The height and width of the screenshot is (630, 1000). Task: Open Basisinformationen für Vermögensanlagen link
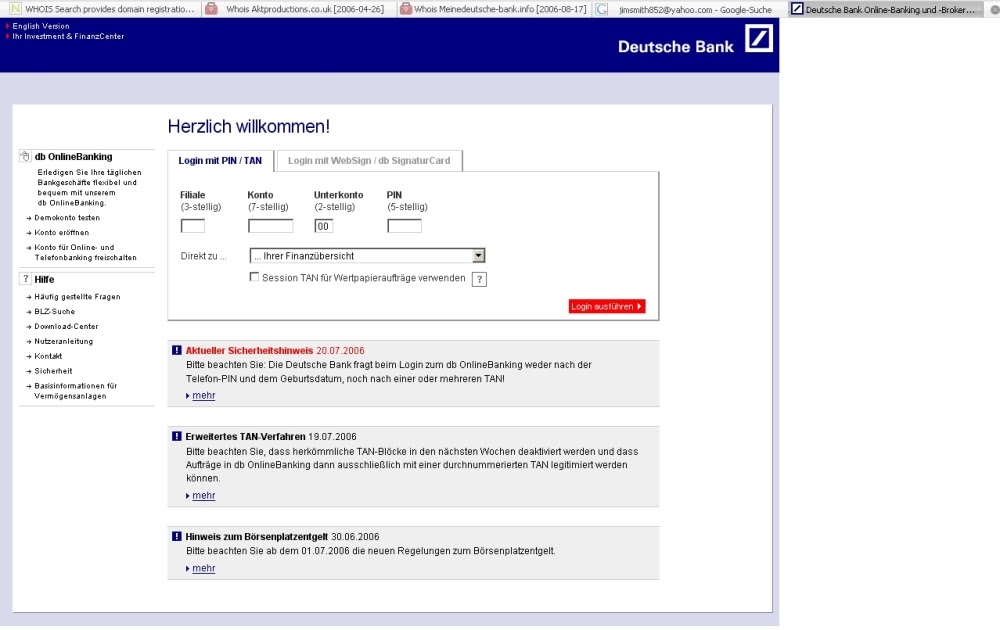tap(76, 391)
